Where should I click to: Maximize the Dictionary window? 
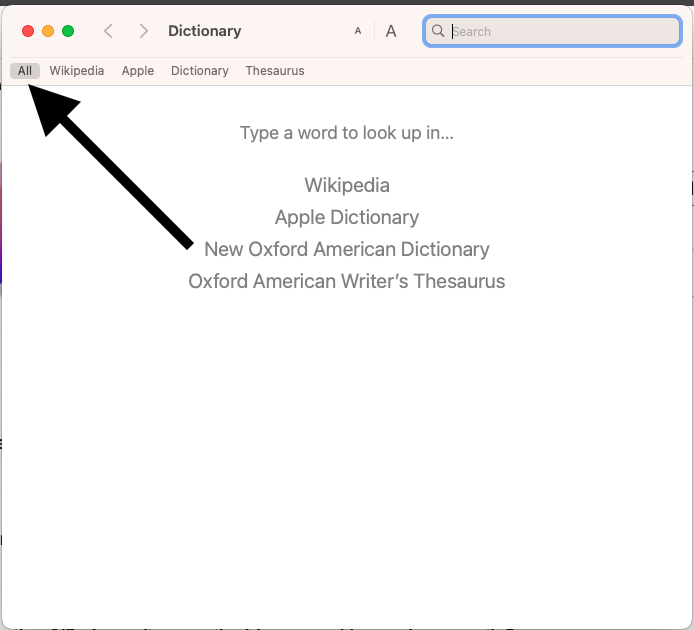pos(68,31)
